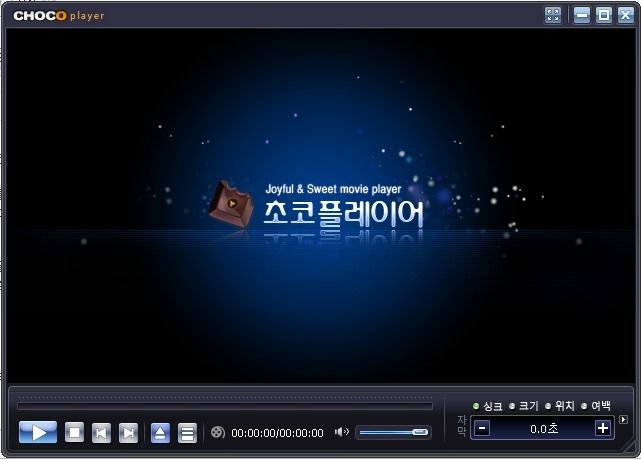This screenshot has height=460, width=641.
Task: Skip to the next track
Action: click(128, 433)
